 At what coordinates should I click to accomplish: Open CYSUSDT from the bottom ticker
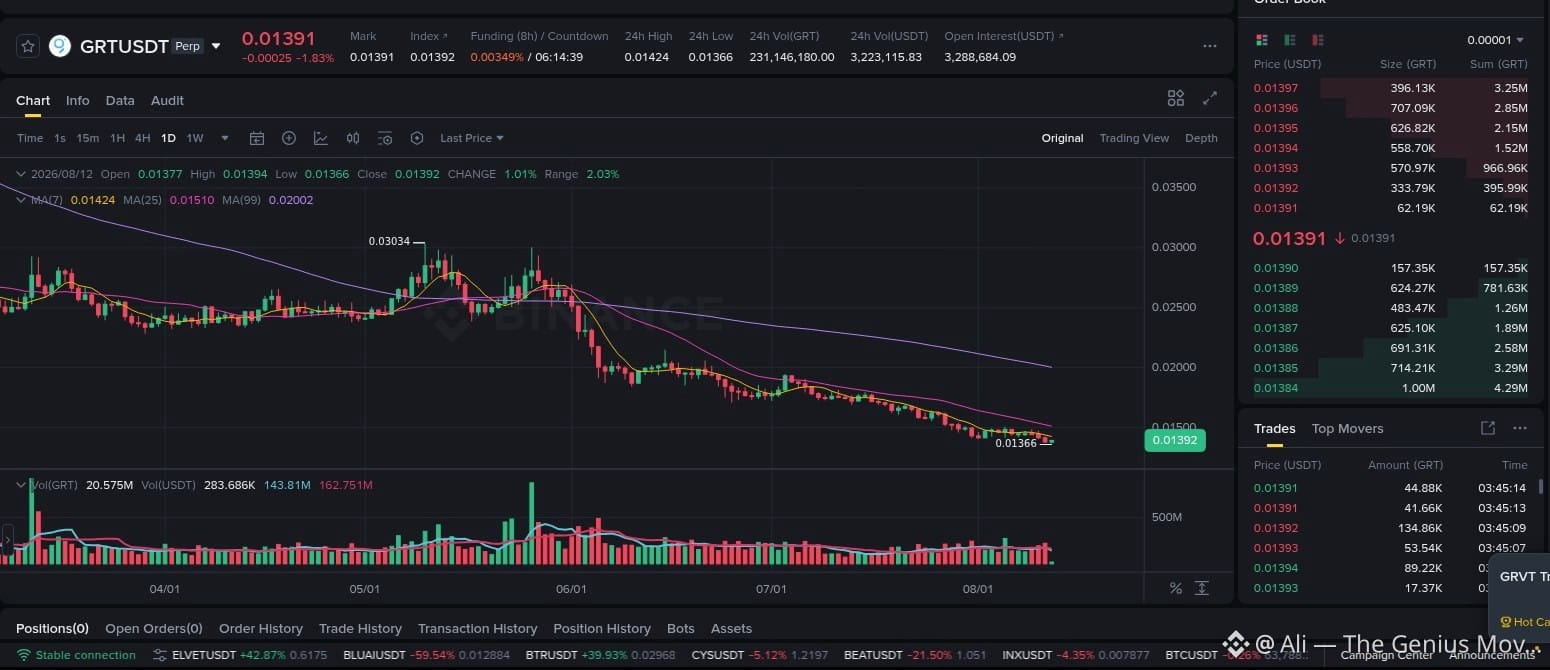(x=759, y=655)
